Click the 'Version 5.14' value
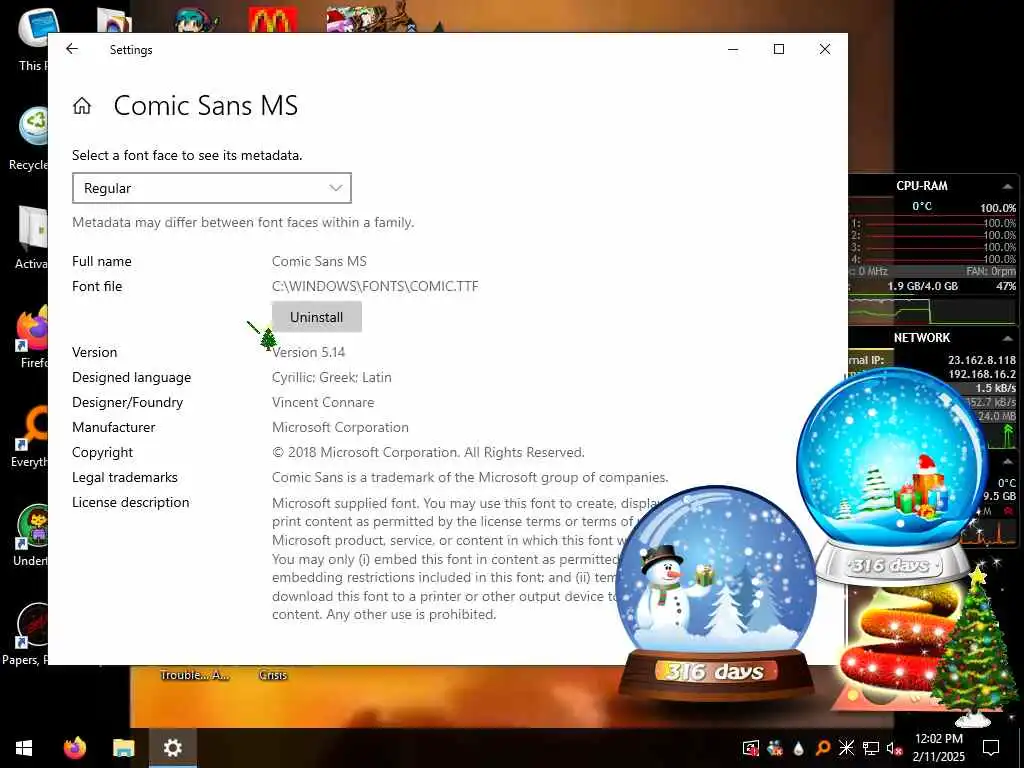This screenshot has height=768, width=1024. click(309, 352)
